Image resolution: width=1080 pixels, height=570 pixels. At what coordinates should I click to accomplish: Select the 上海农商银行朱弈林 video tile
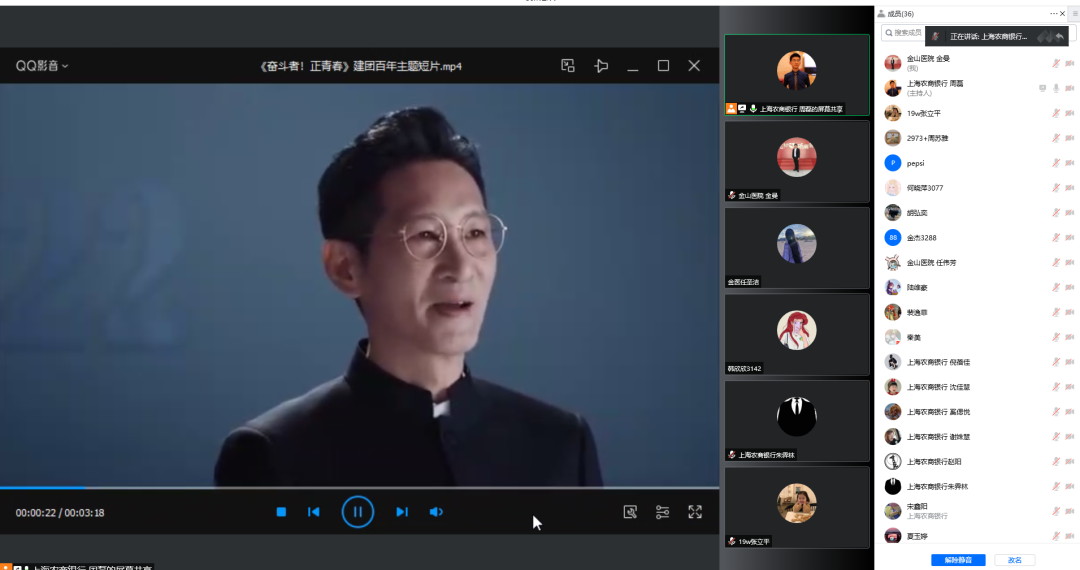coord(797,421)
